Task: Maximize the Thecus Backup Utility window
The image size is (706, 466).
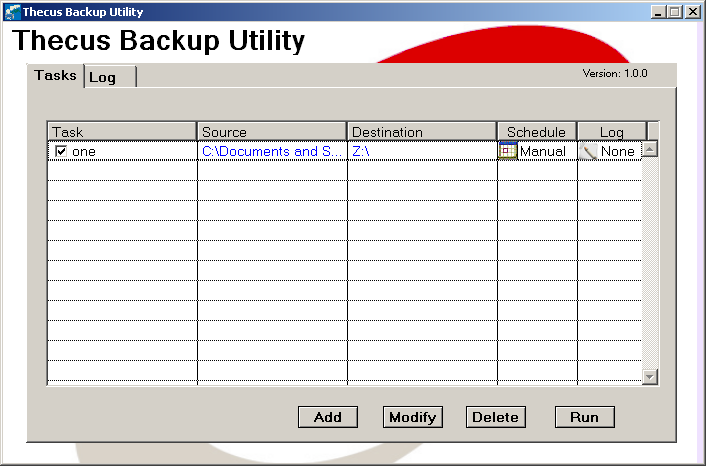Action: tap(674, 12)
